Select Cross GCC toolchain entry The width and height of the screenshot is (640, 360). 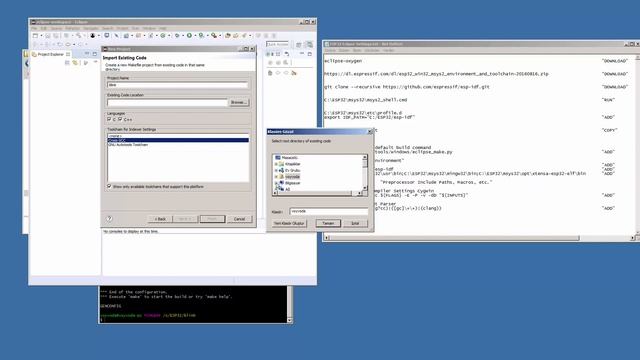[178, 140]
